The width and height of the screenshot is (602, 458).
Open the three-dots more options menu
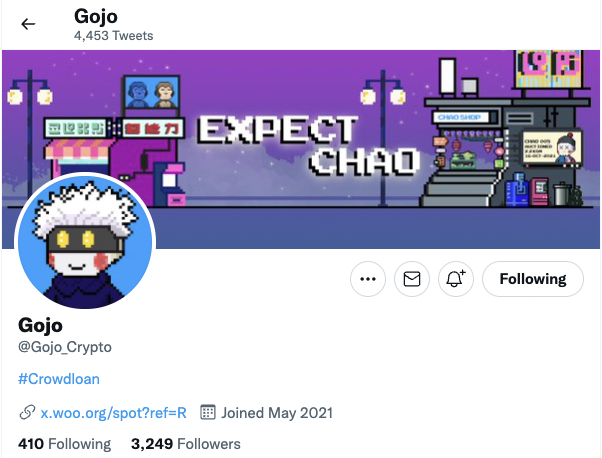368,279
